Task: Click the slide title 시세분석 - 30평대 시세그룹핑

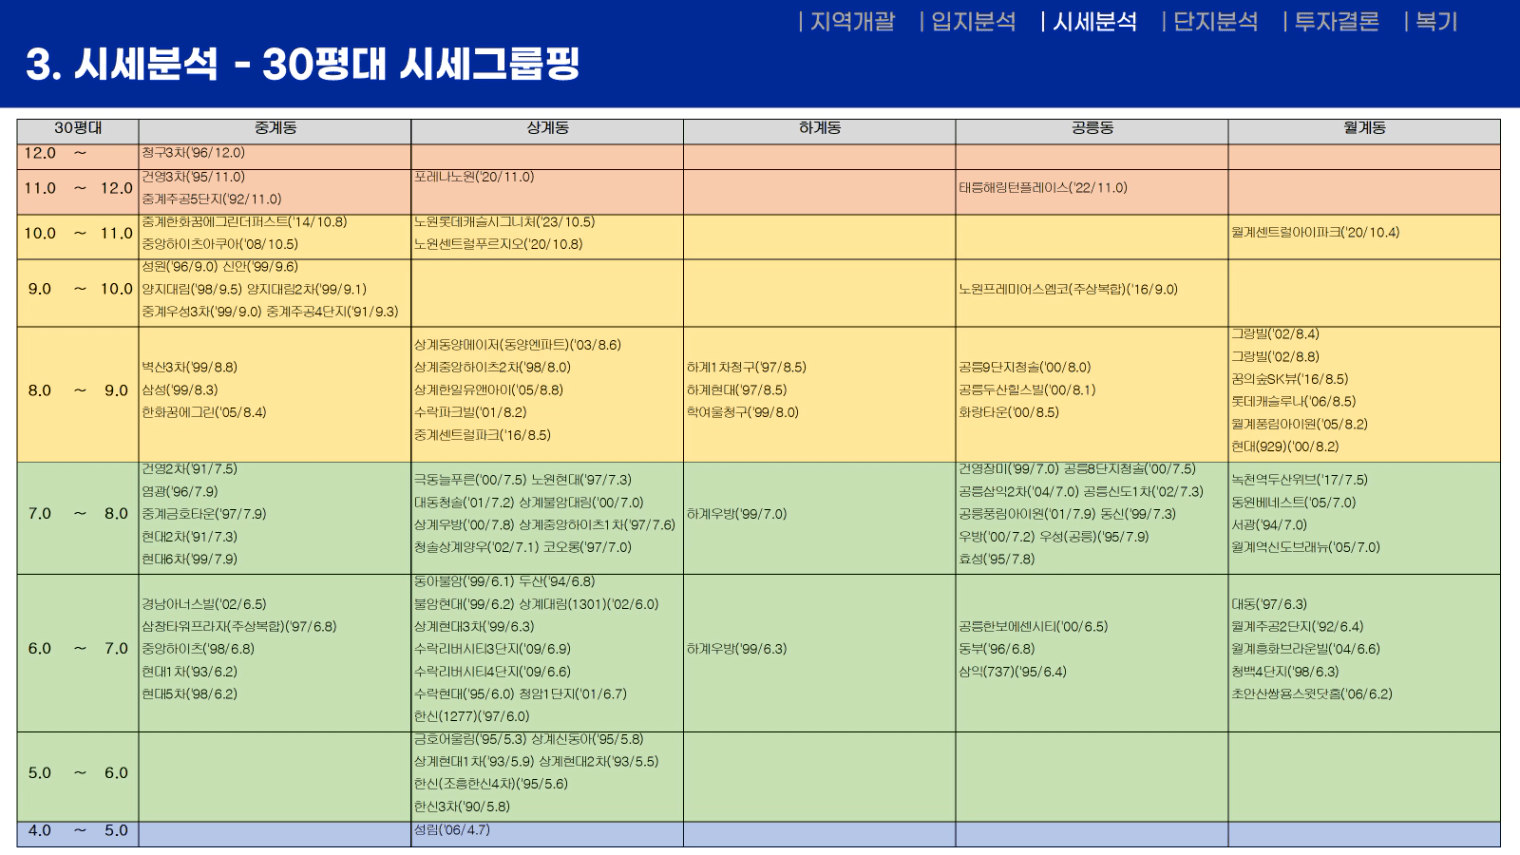Action: tap(302, 64)
